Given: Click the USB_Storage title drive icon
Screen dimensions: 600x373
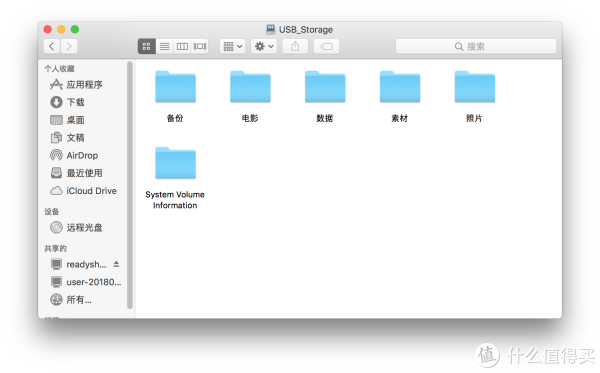Looking at the screenshot, I should click(x=271, y=29).
